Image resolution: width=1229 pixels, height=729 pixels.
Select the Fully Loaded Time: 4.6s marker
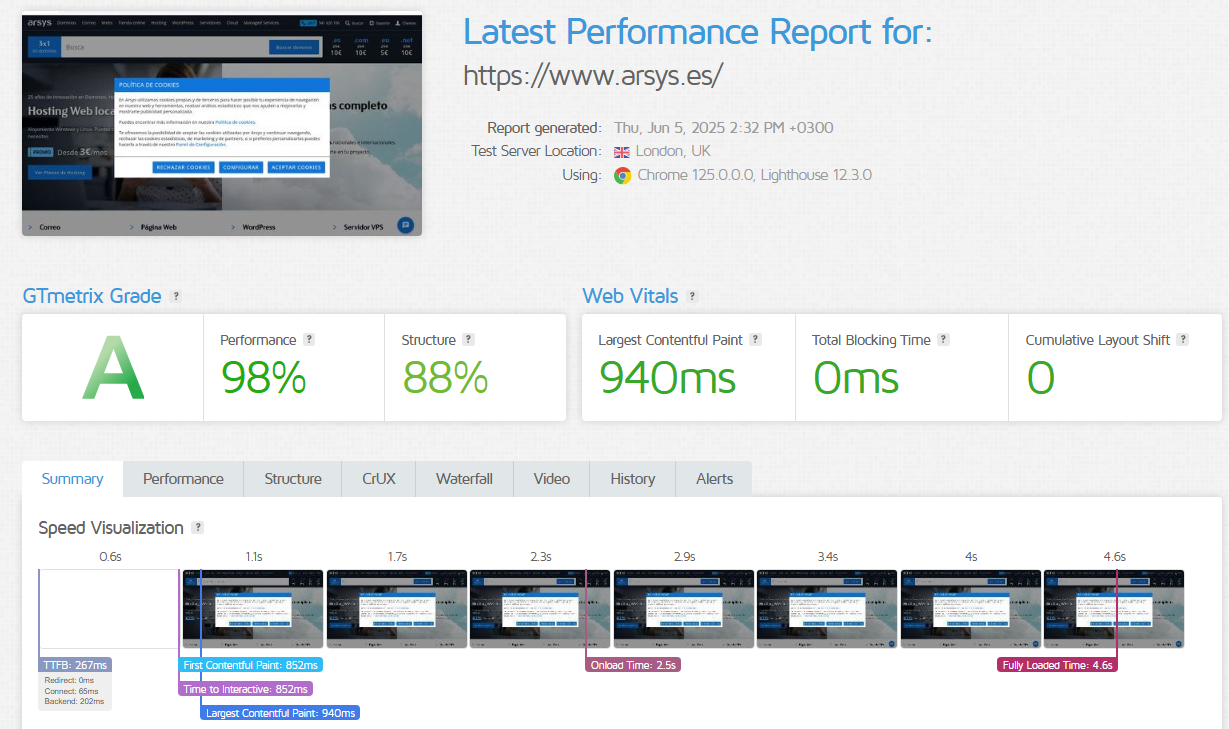coord(1058,665)
